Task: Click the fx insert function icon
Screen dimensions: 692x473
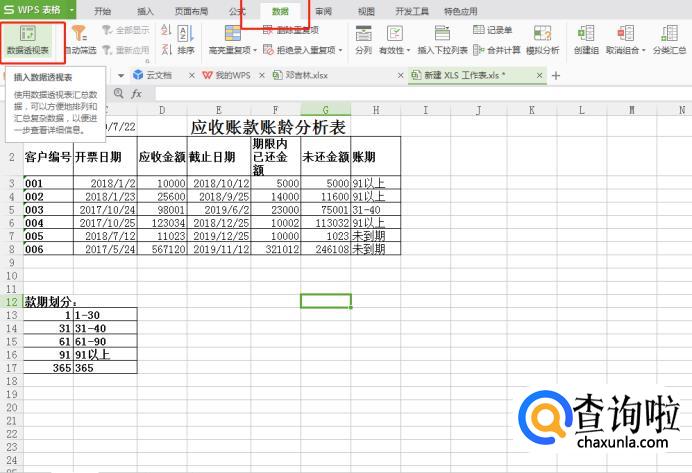Action: [x=137, y=94]
